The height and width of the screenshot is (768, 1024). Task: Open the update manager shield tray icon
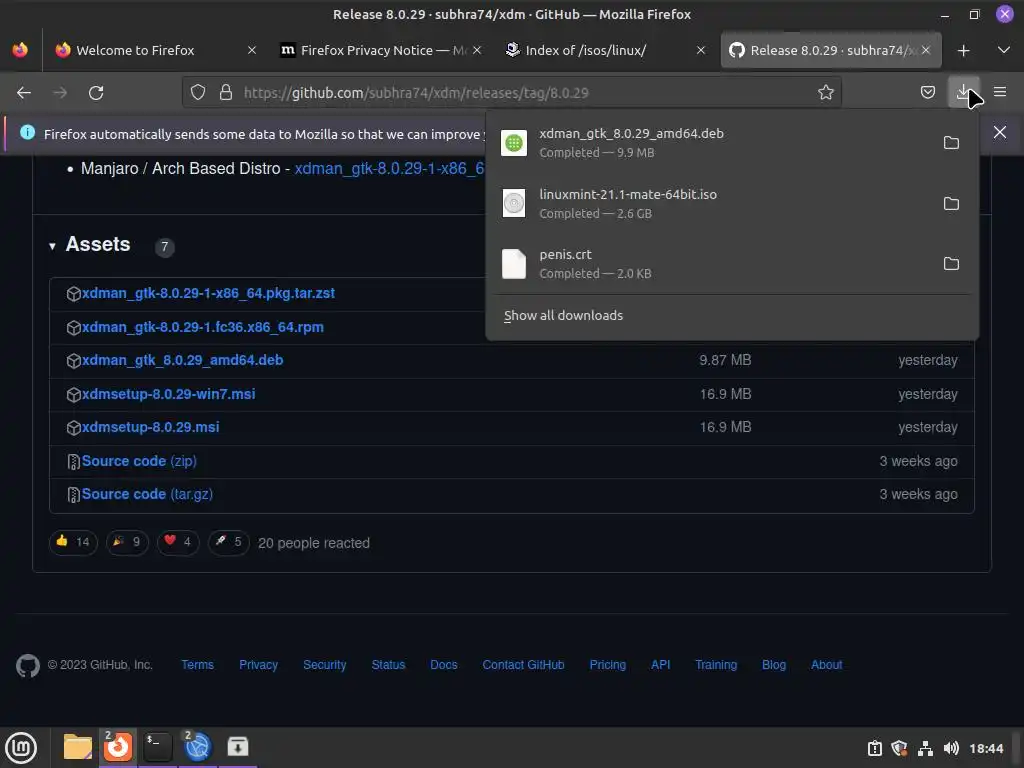[x=899, y=748]
